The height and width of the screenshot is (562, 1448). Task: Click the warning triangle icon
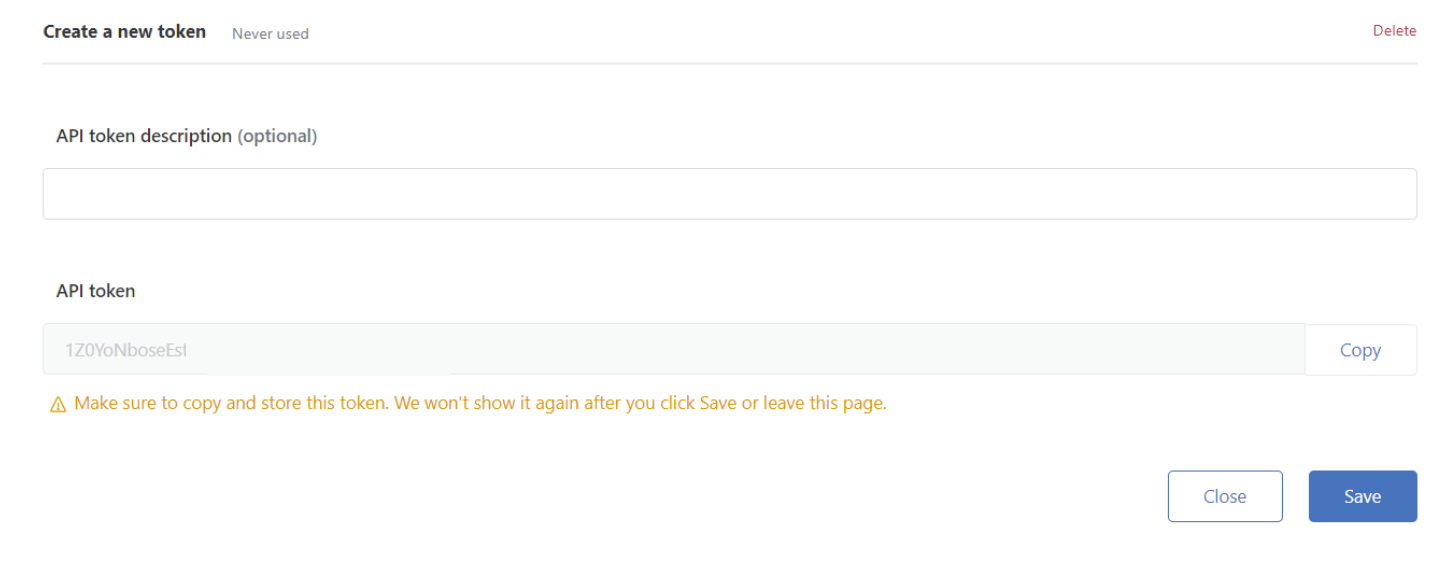[x=58, y=405]
